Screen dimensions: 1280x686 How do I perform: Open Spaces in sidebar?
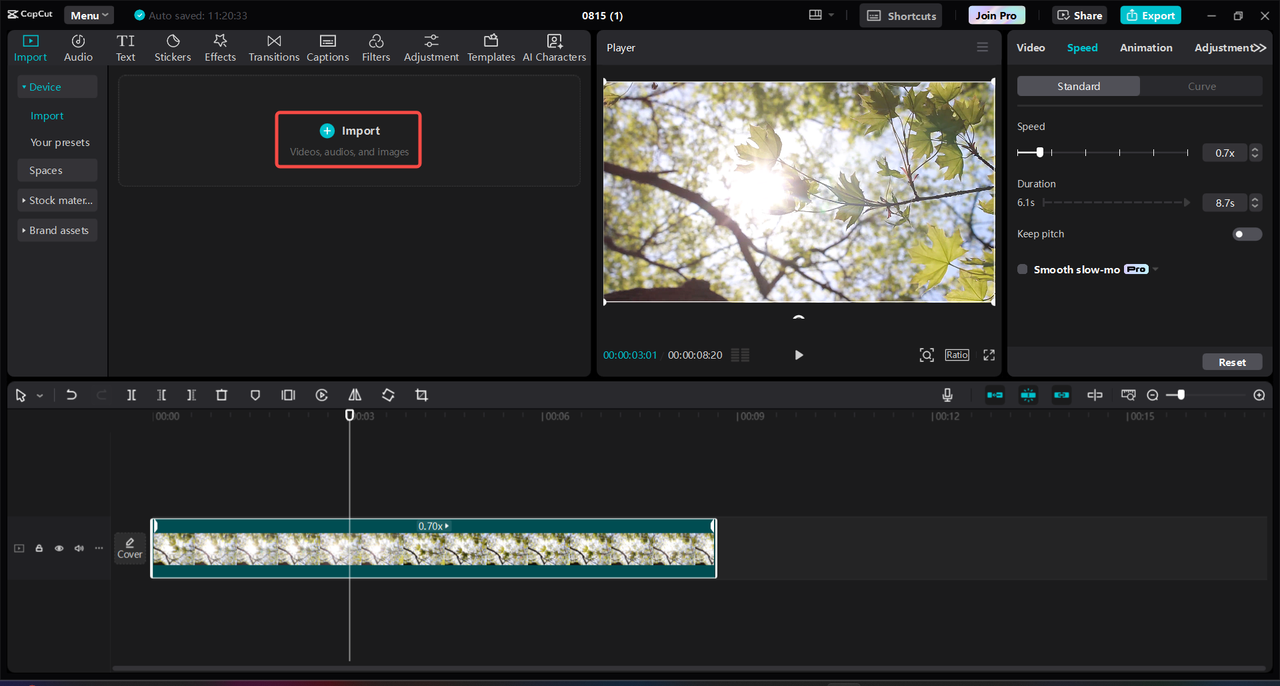(x=57, y=170)
